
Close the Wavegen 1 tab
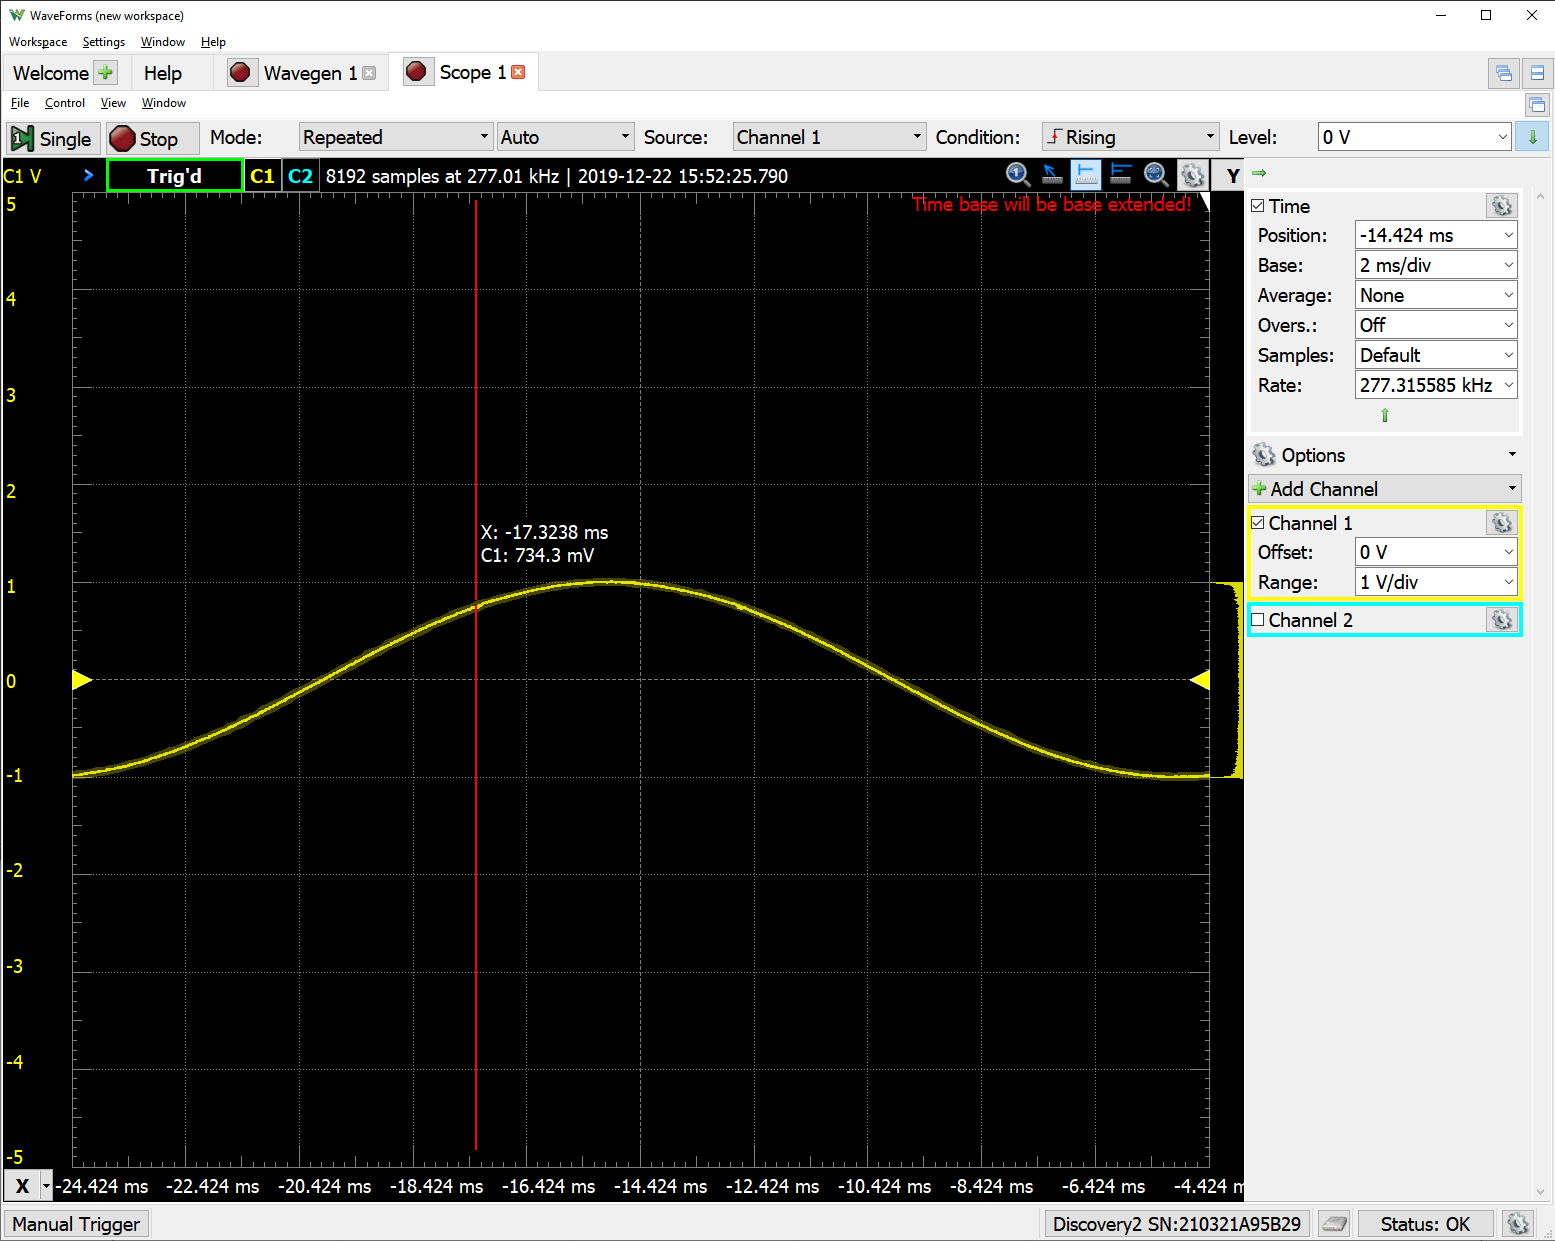click(369, 73)
